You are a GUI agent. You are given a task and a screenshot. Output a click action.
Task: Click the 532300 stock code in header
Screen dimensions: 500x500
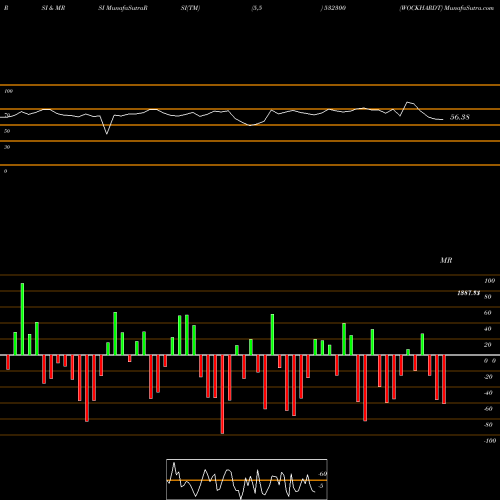(334, 8)
